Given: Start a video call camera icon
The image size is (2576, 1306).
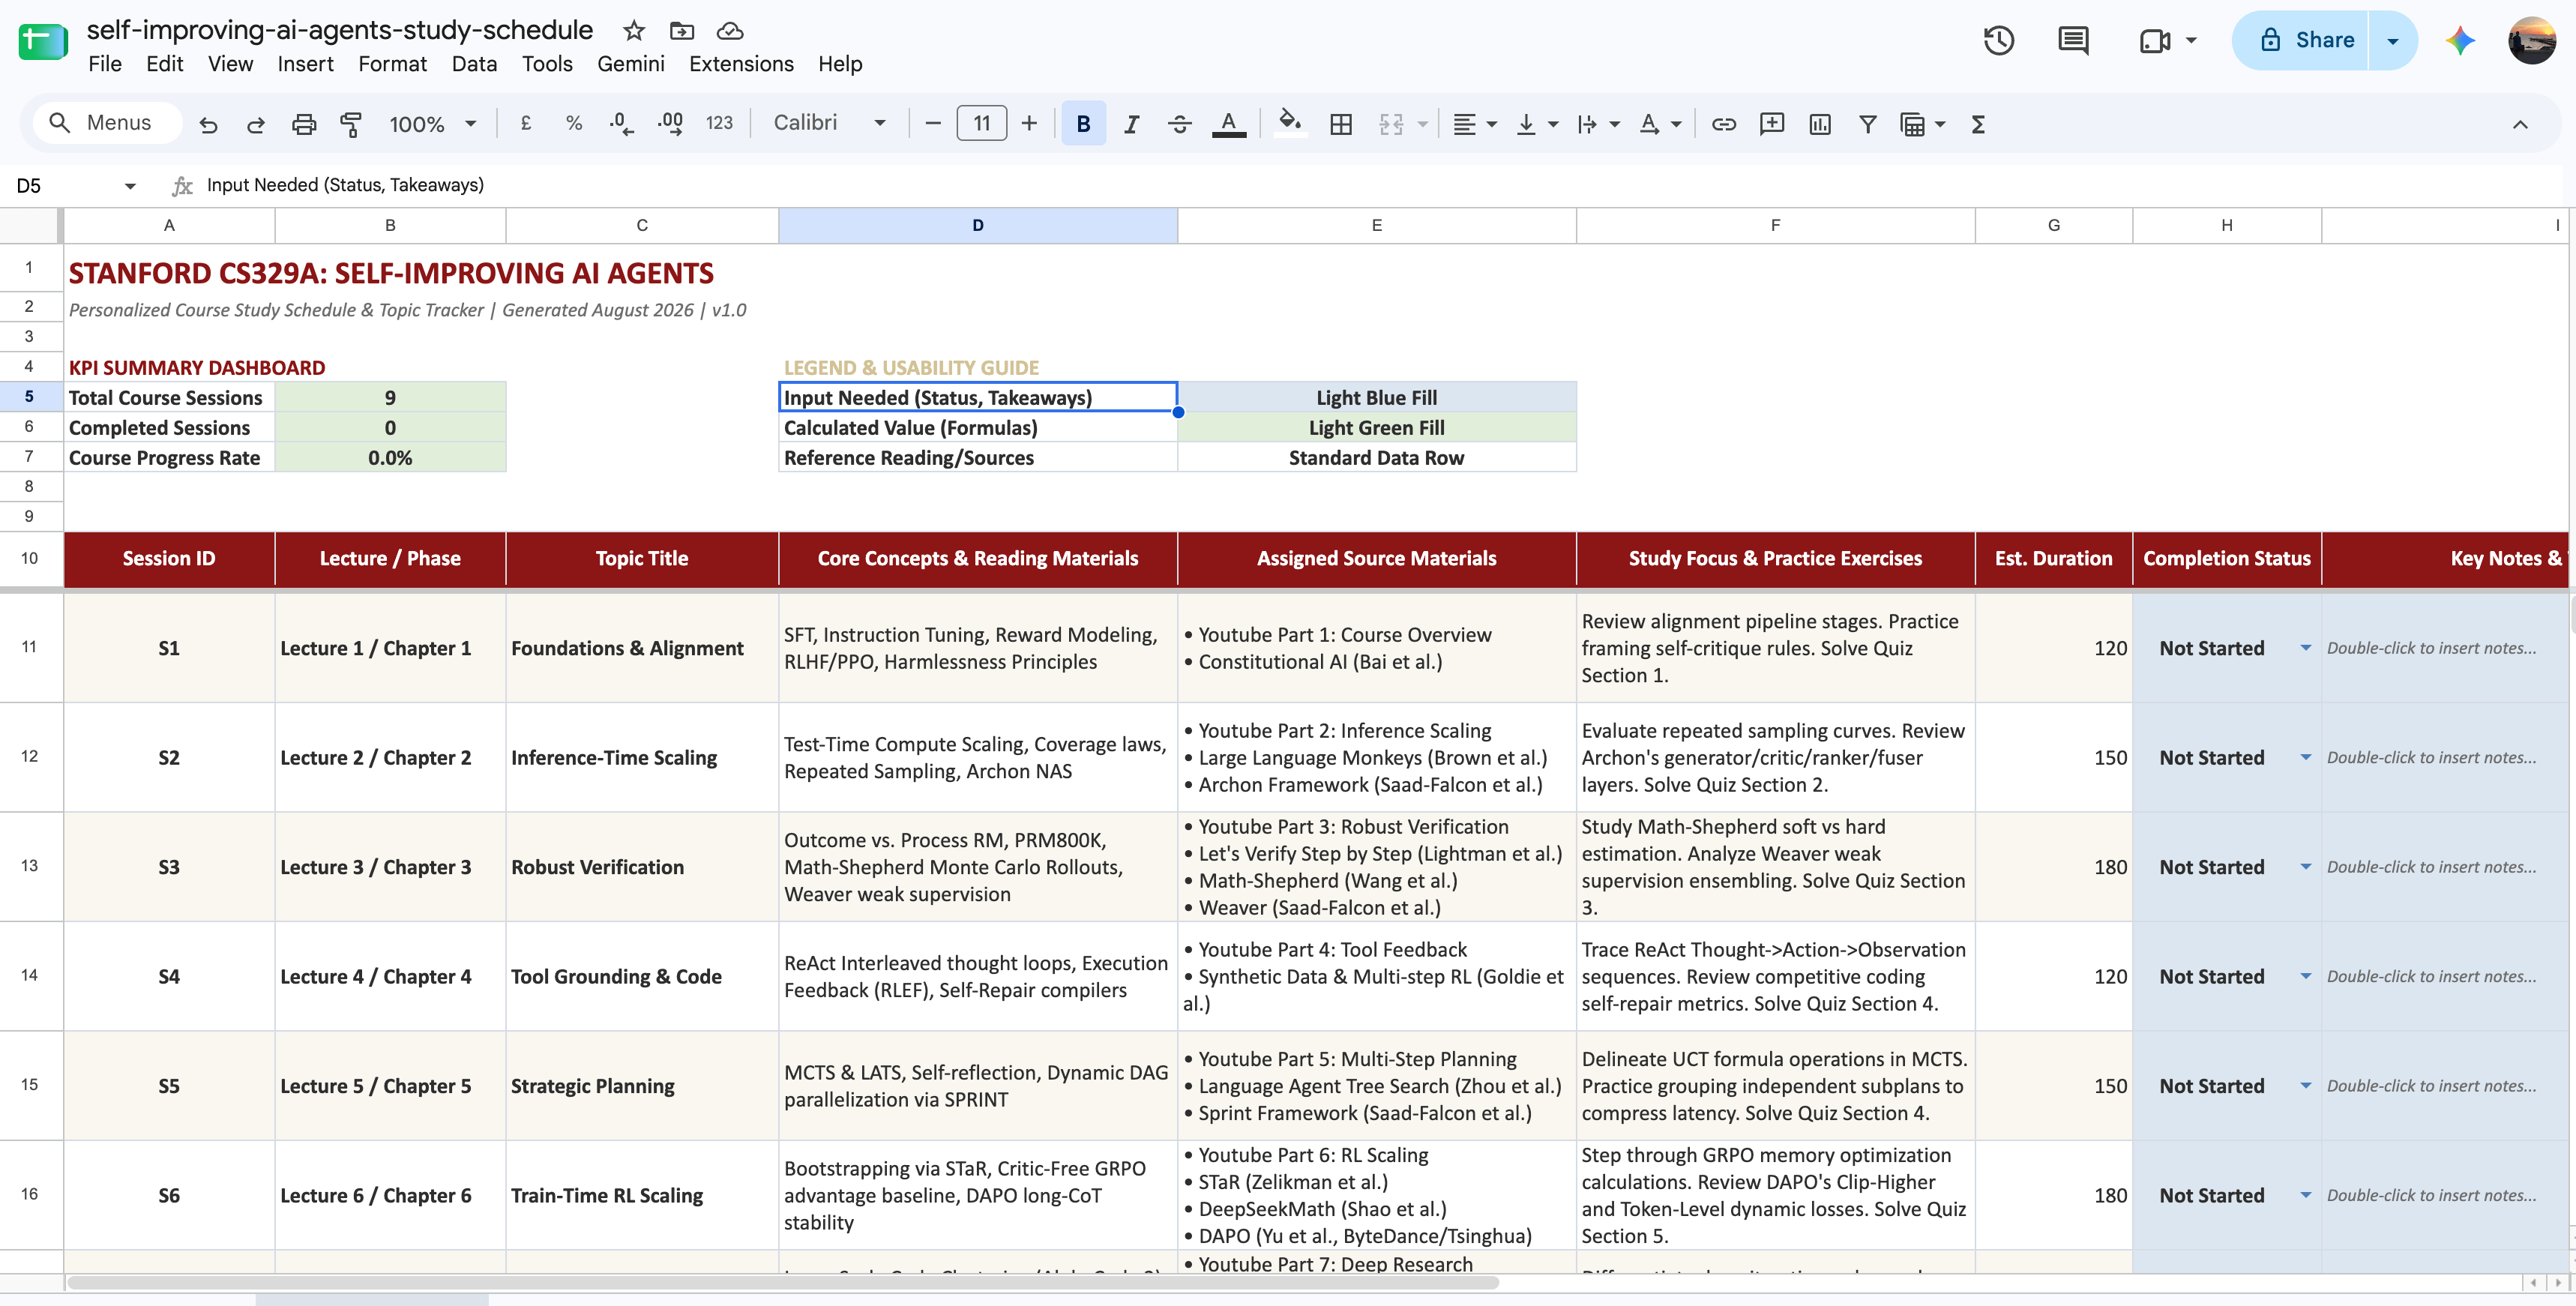Looking at the screenshot, I should [x=2155, y=40].
